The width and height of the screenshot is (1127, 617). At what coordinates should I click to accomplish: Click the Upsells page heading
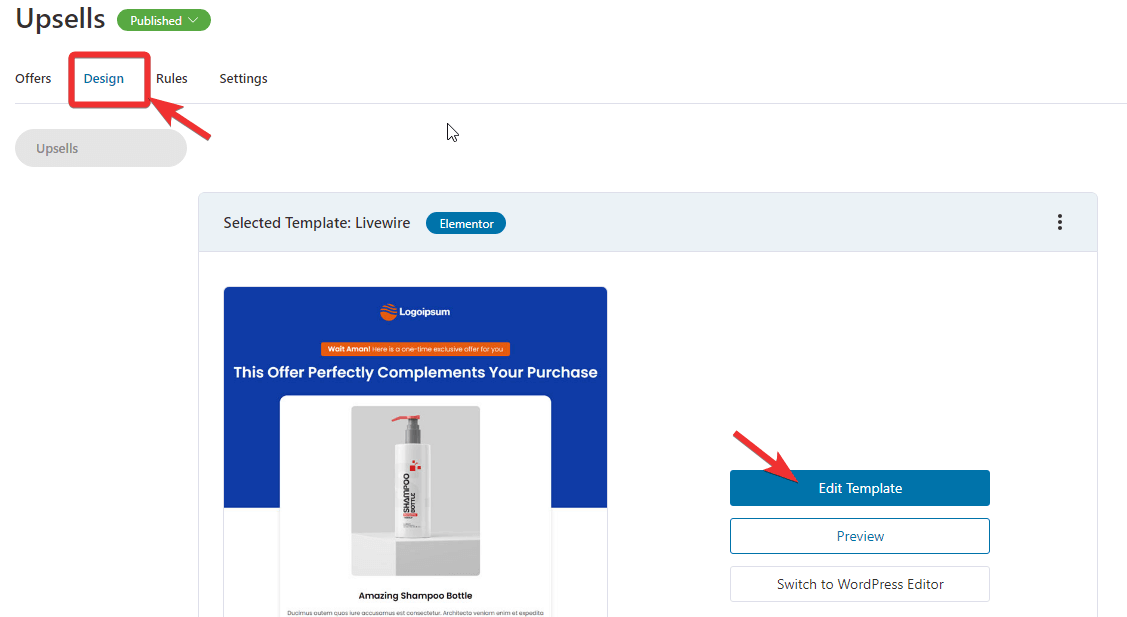60,19
